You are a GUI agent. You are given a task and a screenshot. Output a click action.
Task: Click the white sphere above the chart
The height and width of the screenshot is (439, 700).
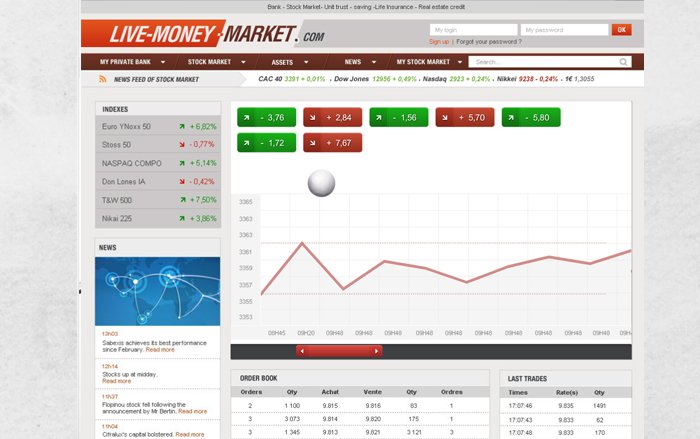click(322, 183)
